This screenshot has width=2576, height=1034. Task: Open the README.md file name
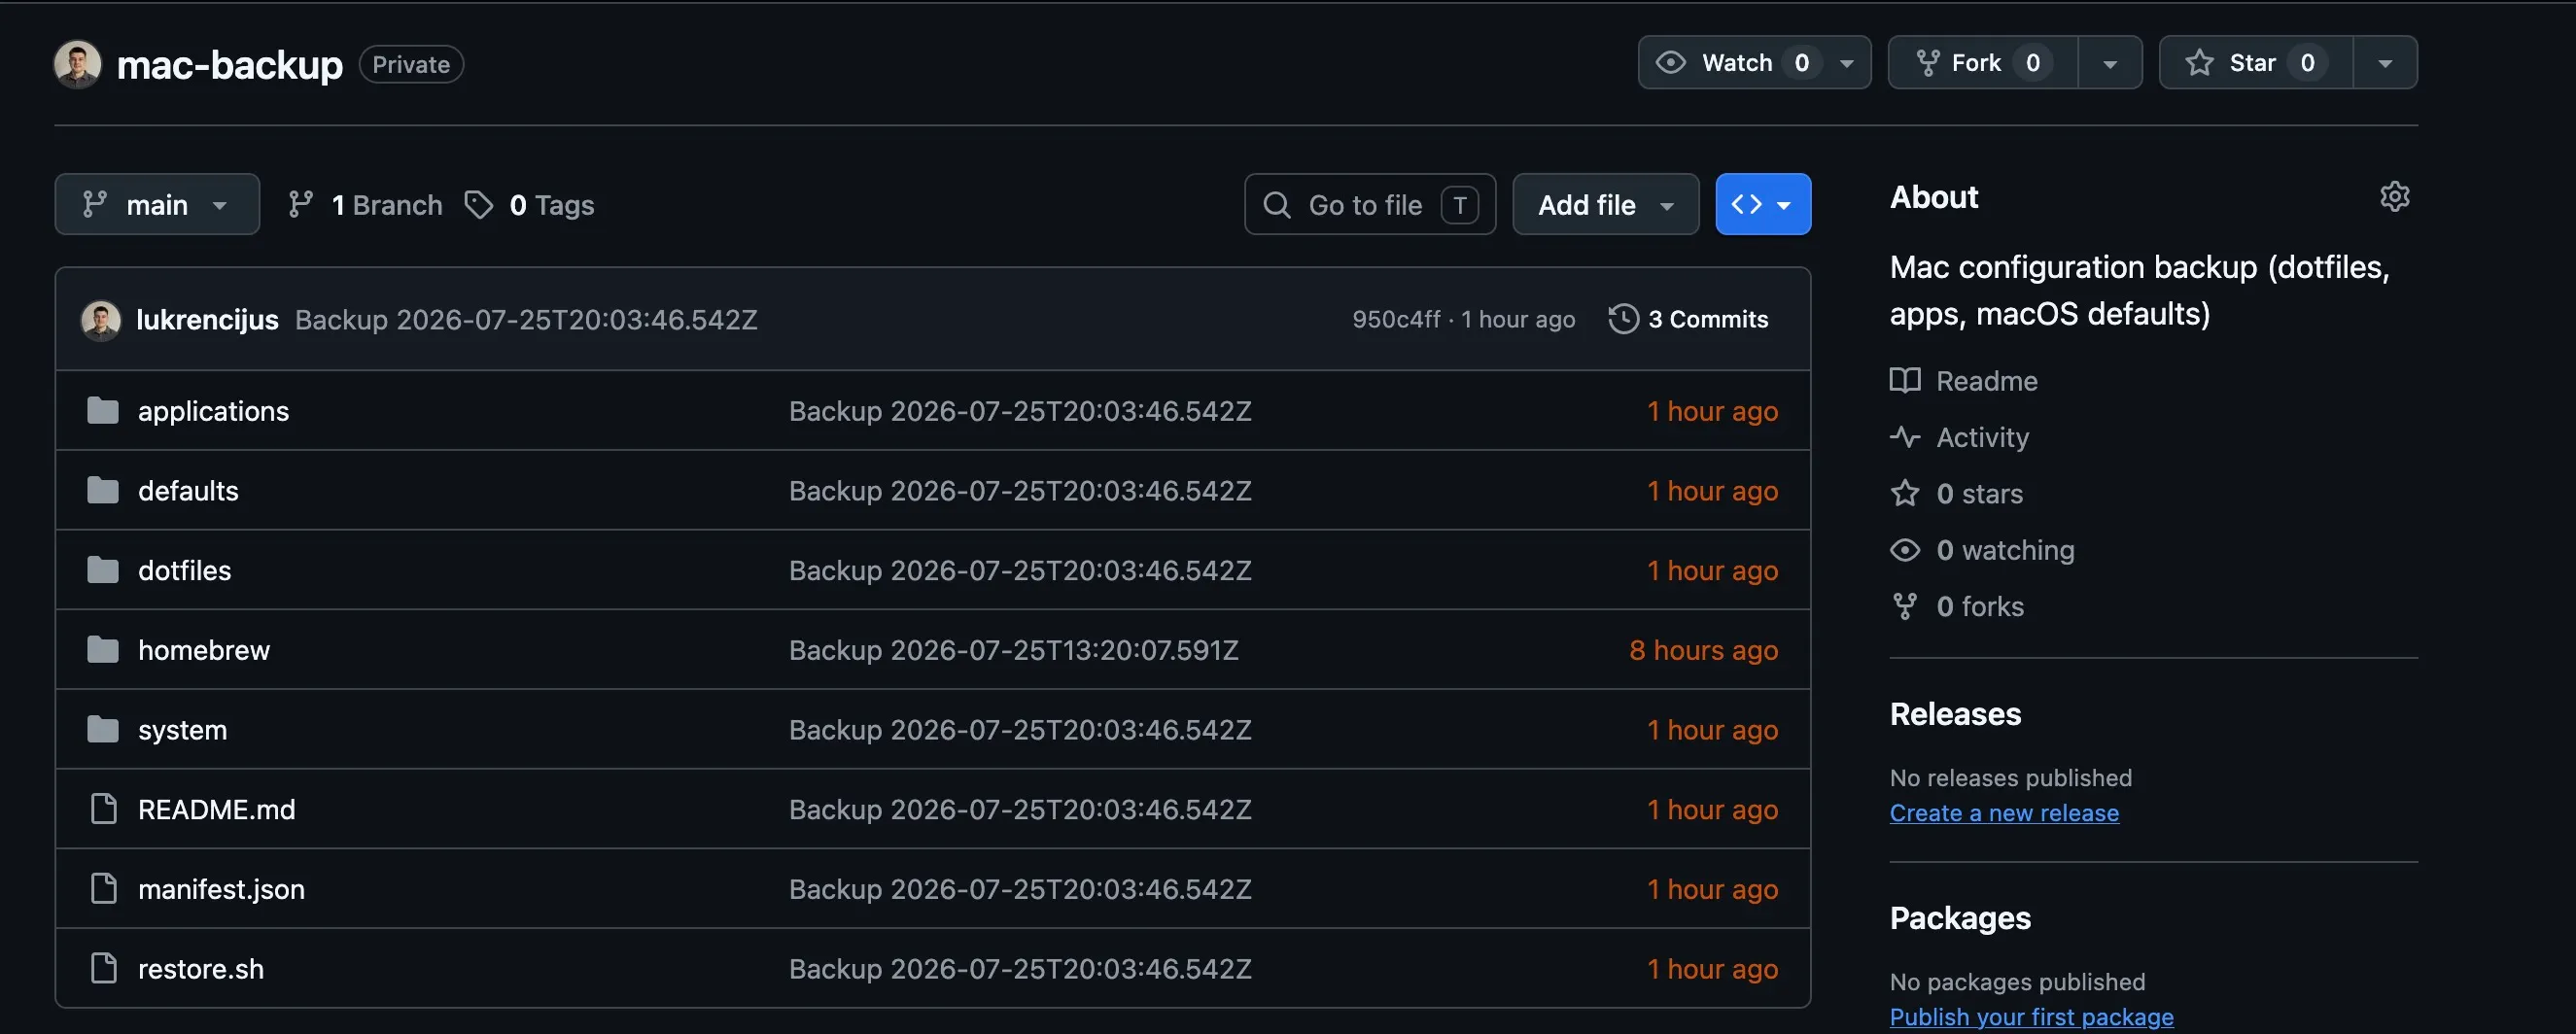click(216, 809)
